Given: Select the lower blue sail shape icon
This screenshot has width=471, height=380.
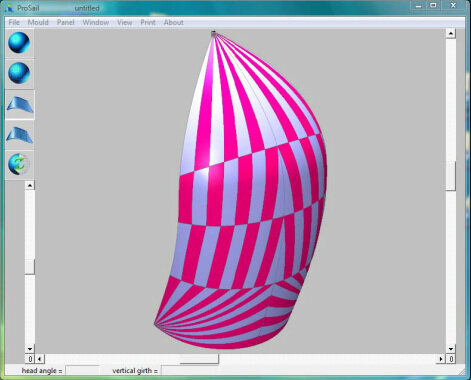Looking at the screenshot, I should [x=20, y=135].
